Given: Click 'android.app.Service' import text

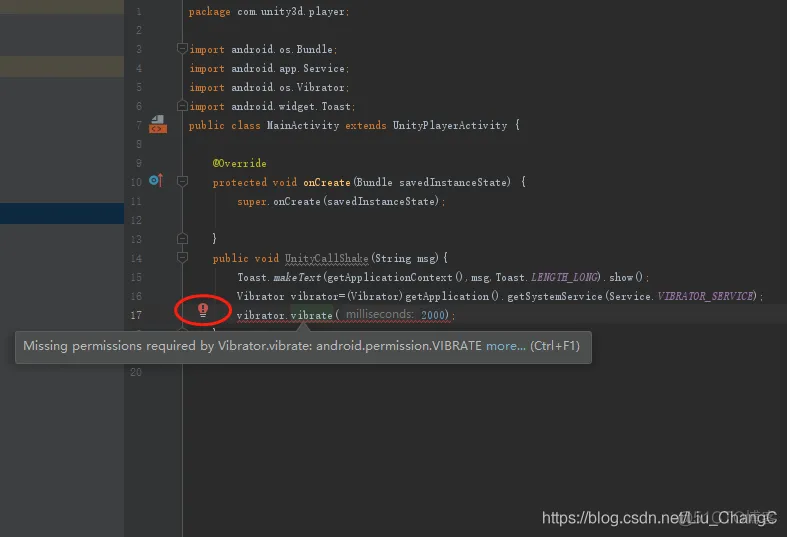Looking at the screenshot, I should click(288, 68).
